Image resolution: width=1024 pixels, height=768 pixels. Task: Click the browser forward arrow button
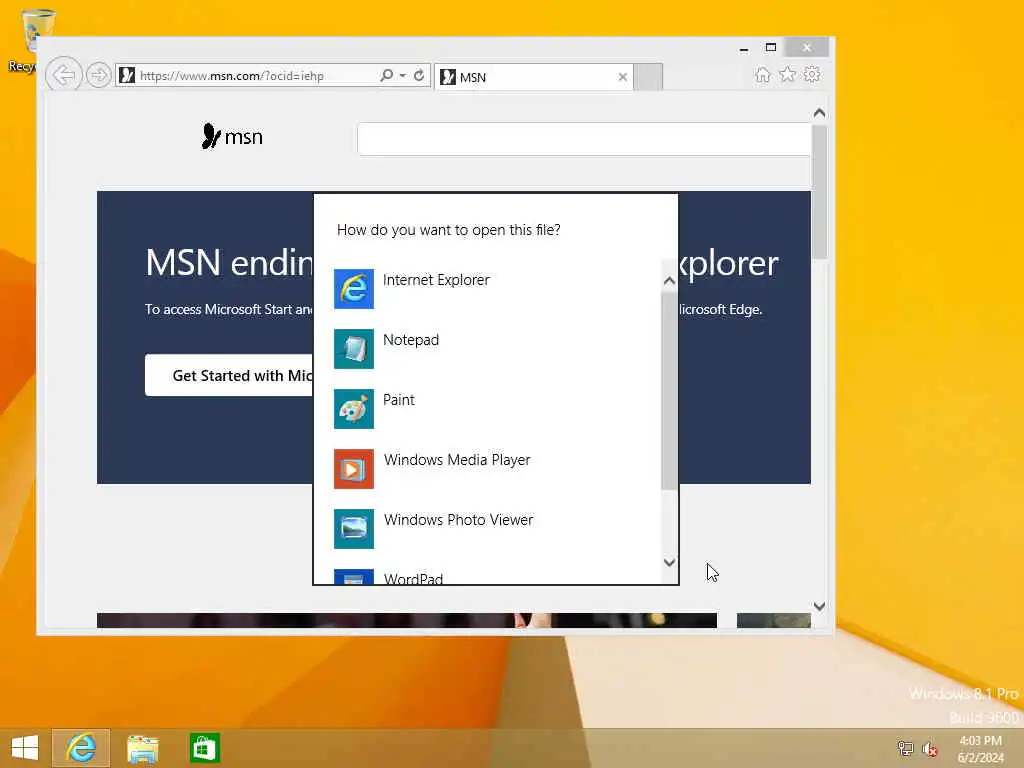[x=99, y=75]
